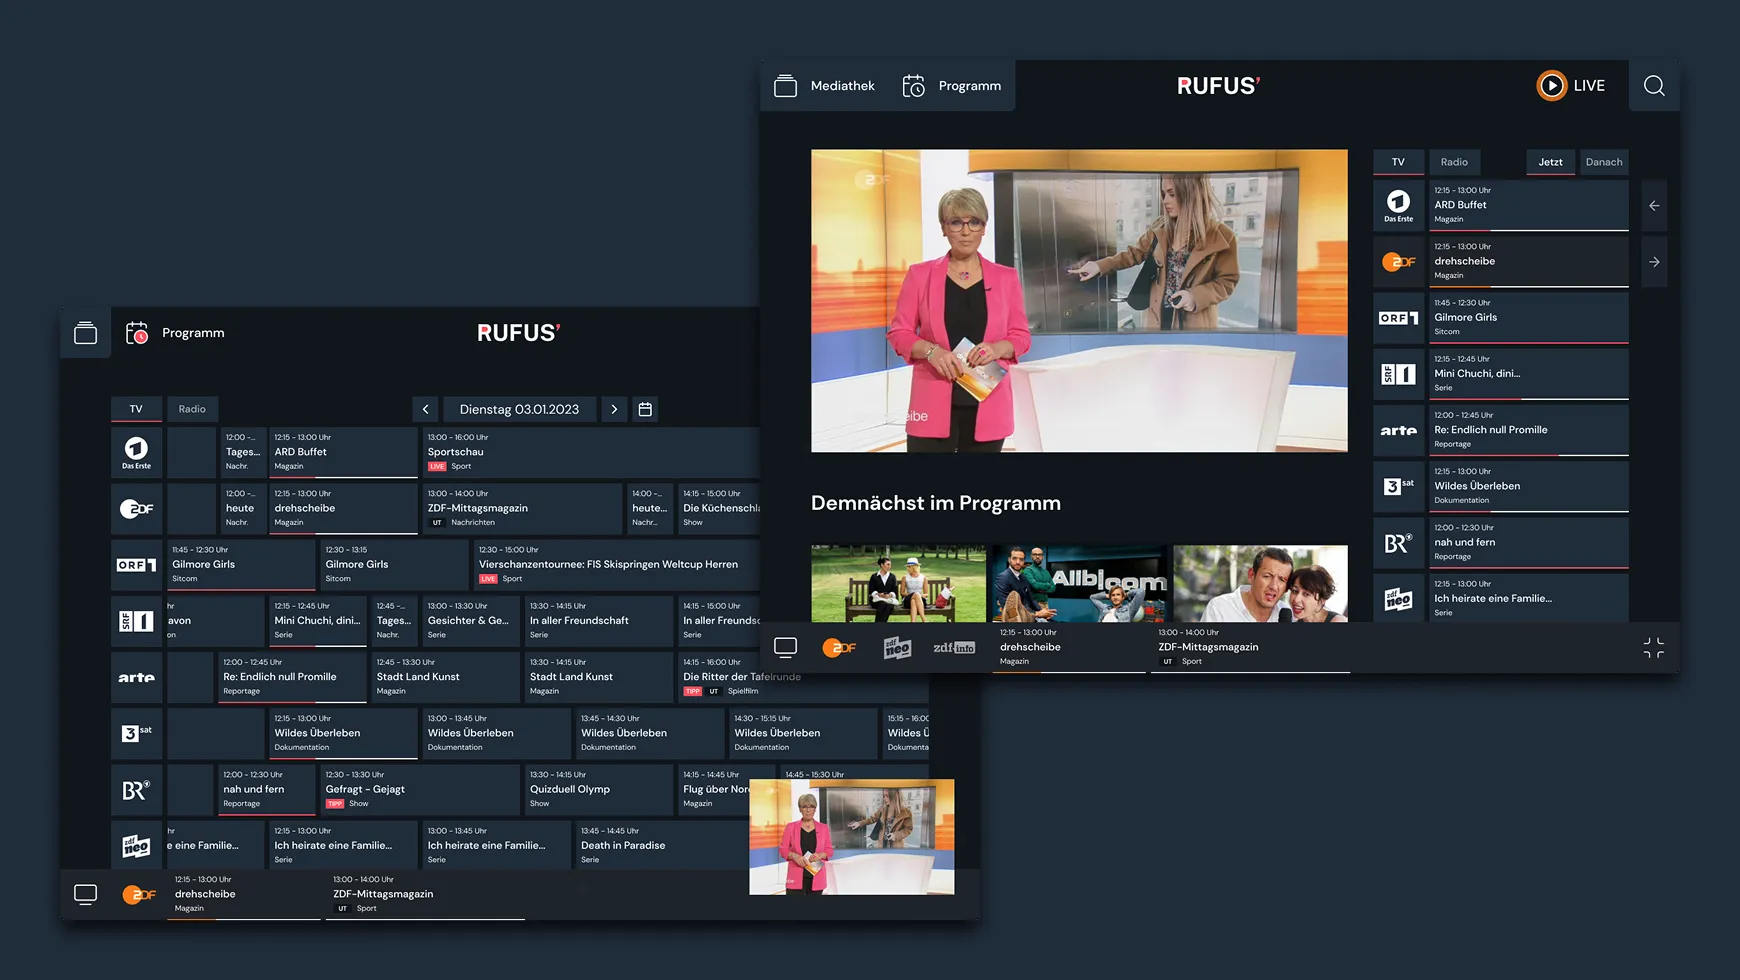Screen dimensions: 1740x980
Task: Click the ZDF-Mittagsmagazin progress bar
Action: click(x=1250, y=673)
